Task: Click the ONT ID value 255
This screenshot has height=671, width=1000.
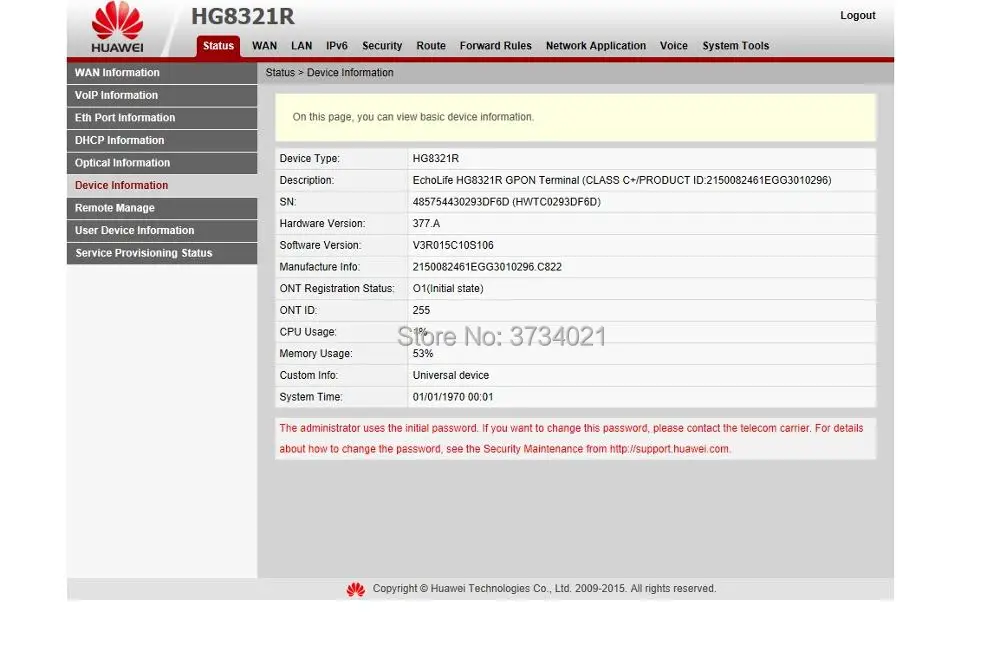Action: click(421, 310)
